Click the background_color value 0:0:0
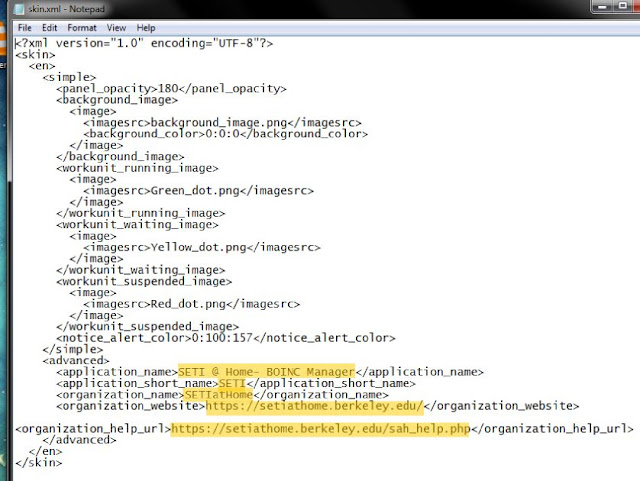640x481 pixels. click(x=222, y=134)
